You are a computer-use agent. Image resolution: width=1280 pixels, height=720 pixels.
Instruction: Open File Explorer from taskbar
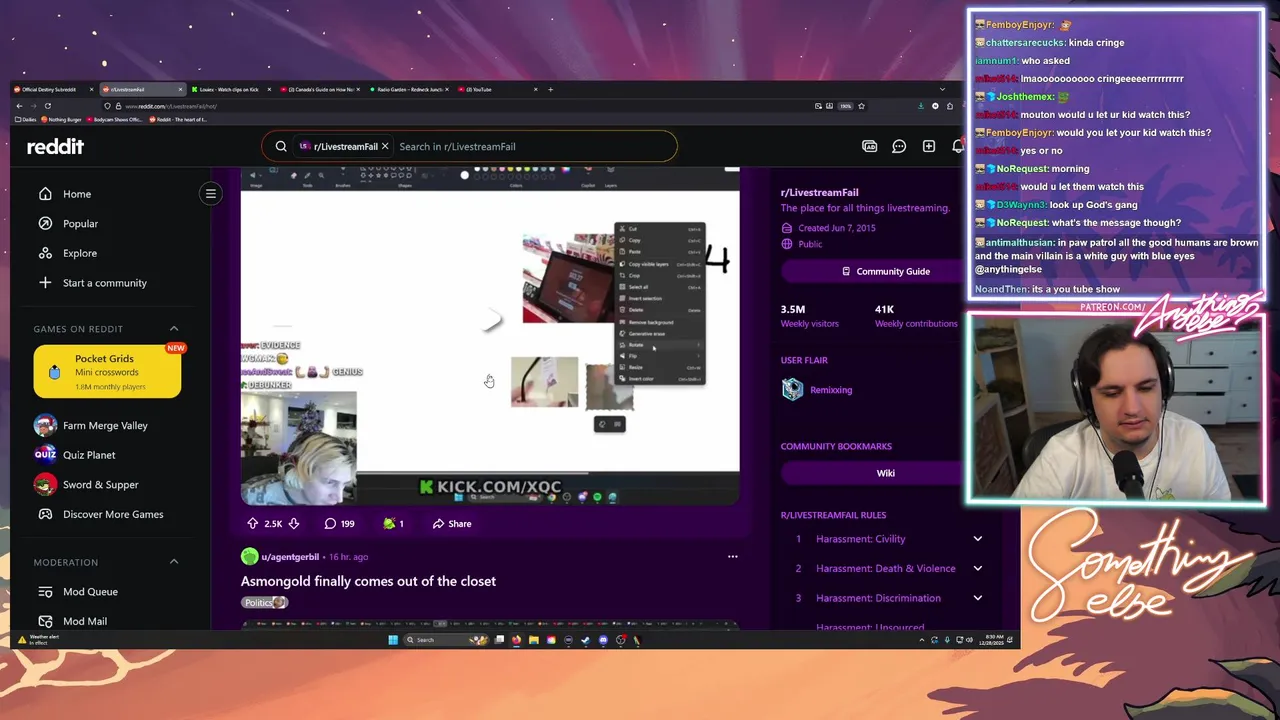click(534, 640)
